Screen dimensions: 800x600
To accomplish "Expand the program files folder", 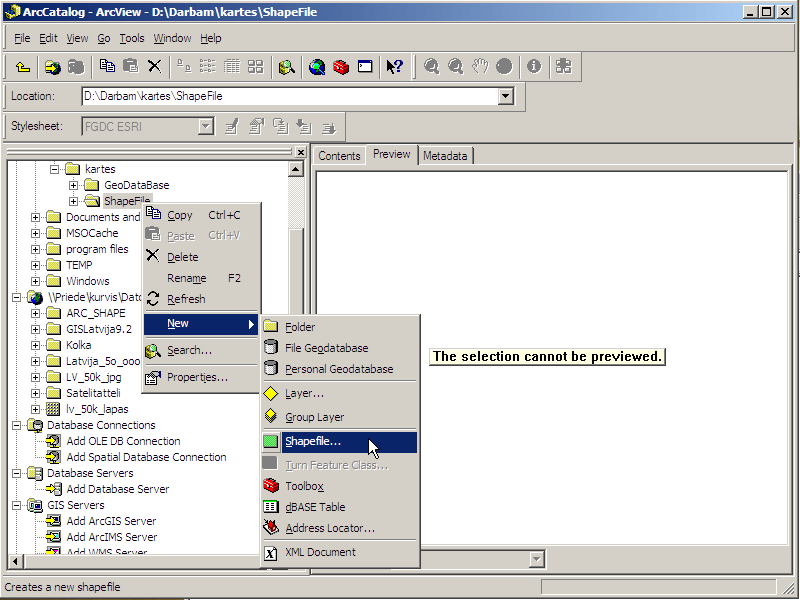I will tap(35, 249).
